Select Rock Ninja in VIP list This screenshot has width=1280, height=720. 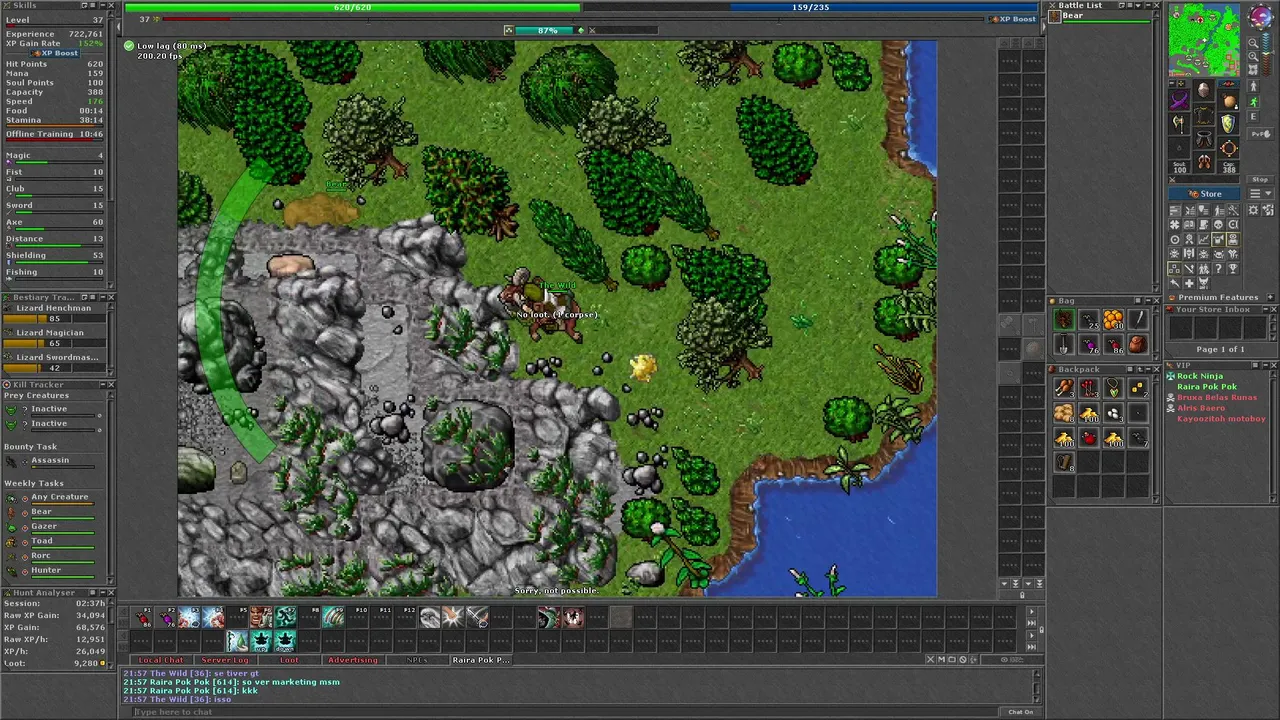tap(1199, 376)
